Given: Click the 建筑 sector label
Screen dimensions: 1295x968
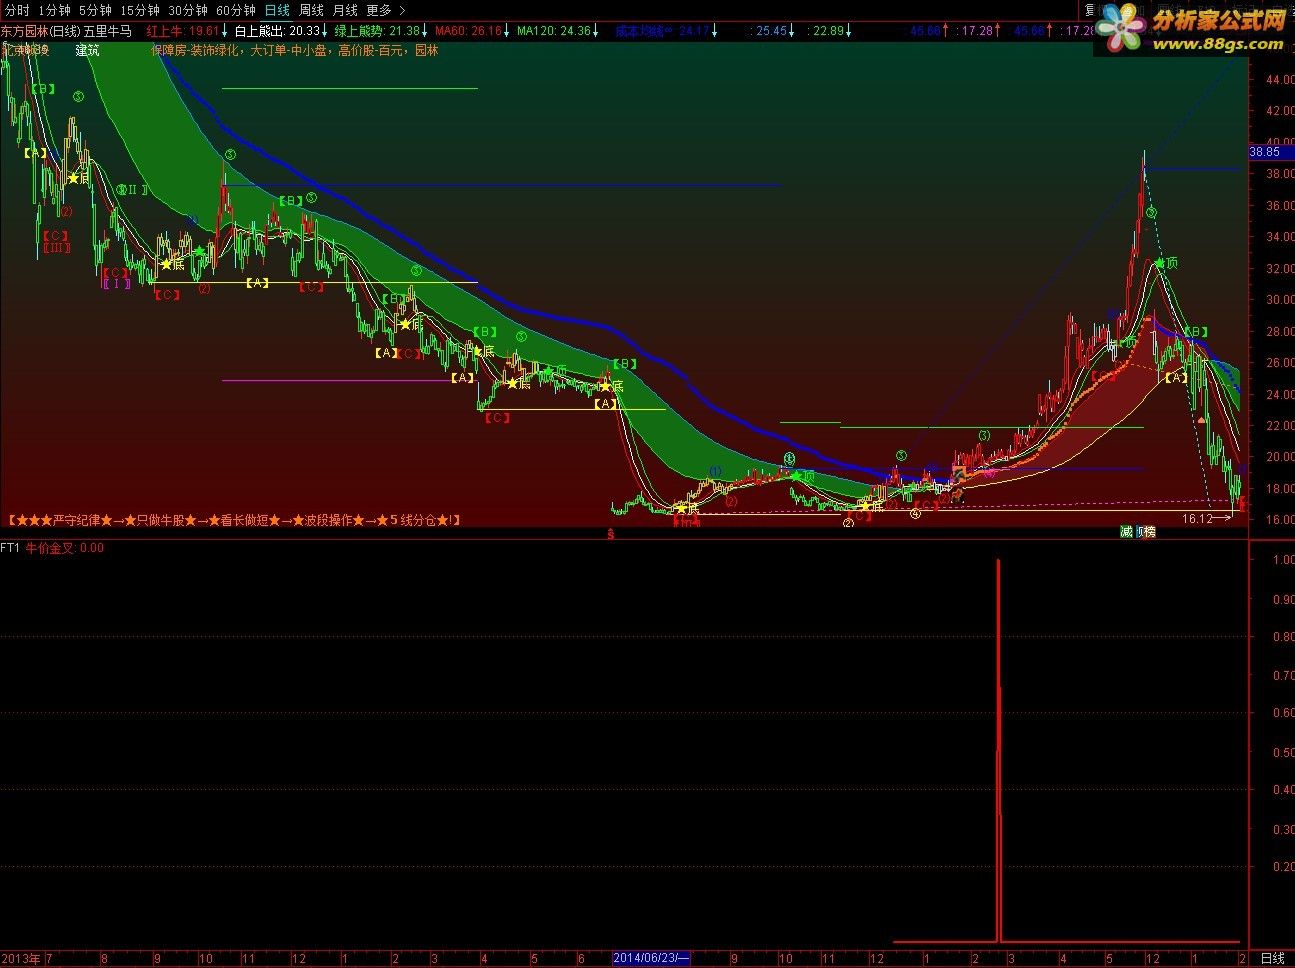Looking at the screenshot, I should 88,50.
